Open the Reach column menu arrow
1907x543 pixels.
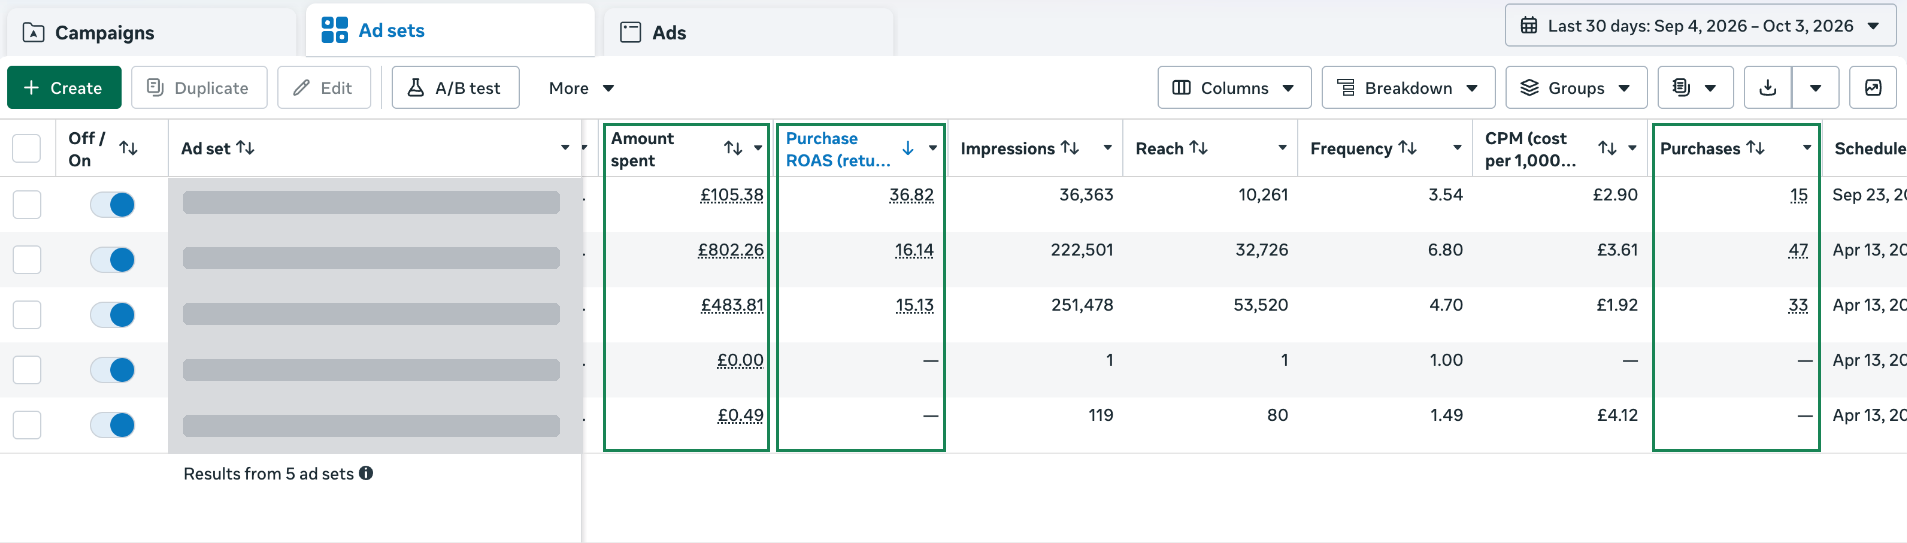coord(1282,148)
